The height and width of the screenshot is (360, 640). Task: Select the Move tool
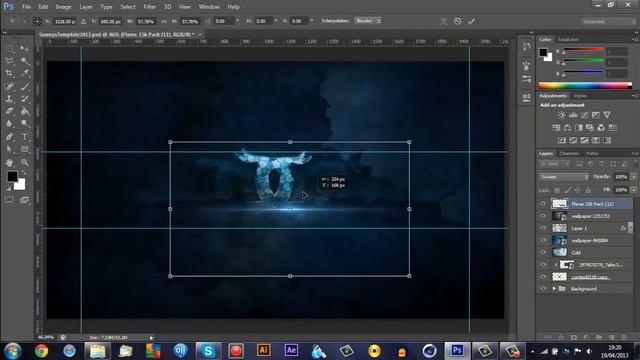[24, 49]
